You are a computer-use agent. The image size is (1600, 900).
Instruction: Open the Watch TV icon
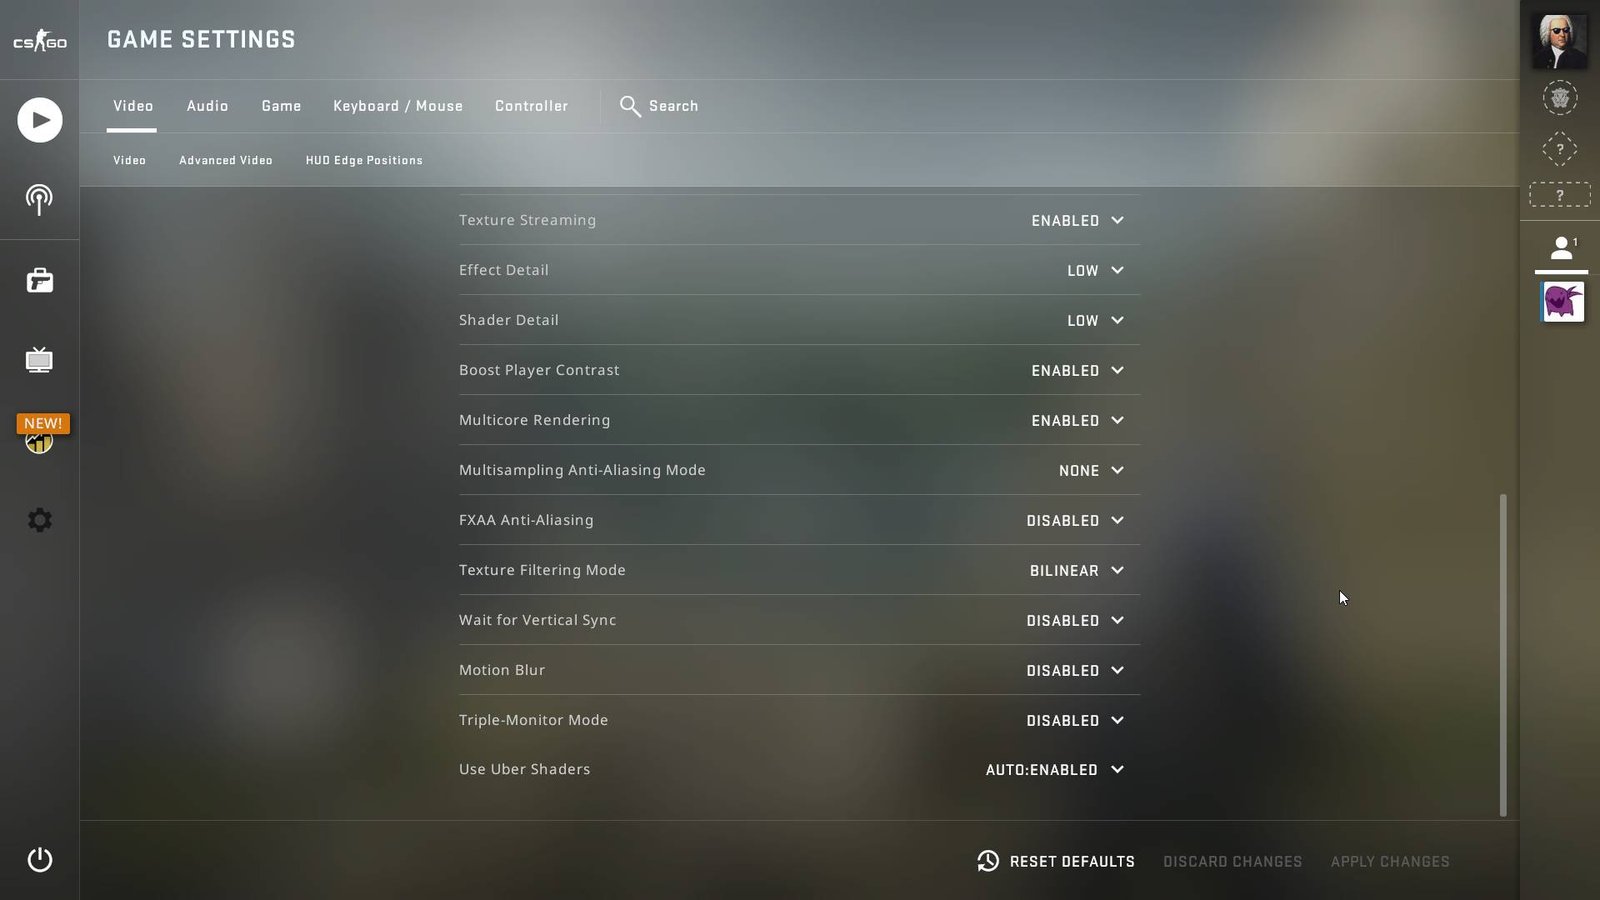click(x=39, y=360)
